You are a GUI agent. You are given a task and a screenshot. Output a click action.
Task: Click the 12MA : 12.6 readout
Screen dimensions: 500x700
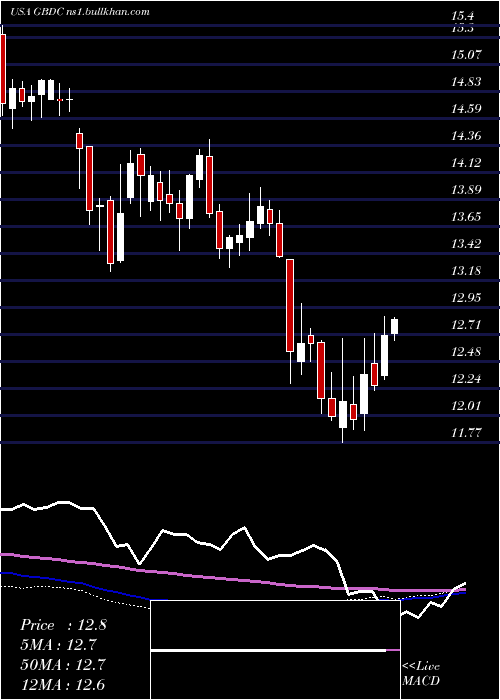pos(63,684)
